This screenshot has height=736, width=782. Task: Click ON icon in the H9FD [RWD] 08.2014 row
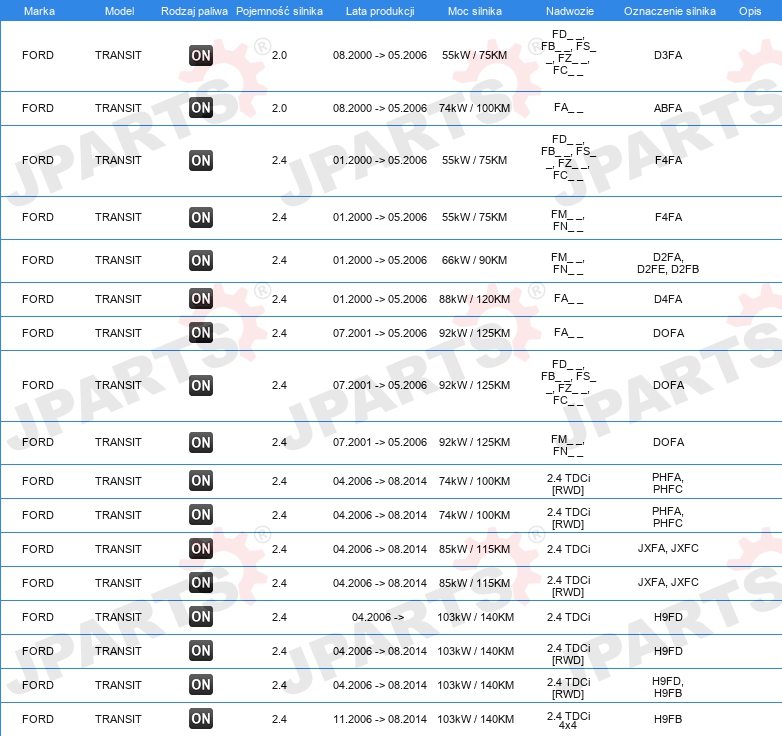[201, 651]
